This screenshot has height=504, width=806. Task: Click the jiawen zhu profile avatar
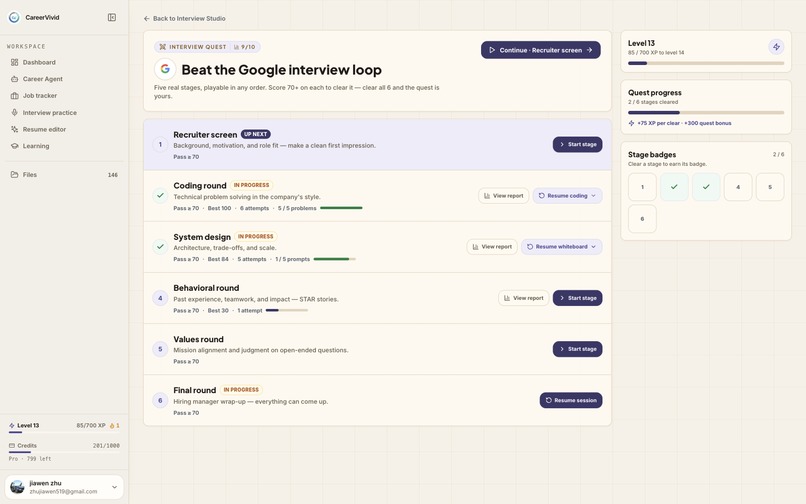click(x=17, y=487)
